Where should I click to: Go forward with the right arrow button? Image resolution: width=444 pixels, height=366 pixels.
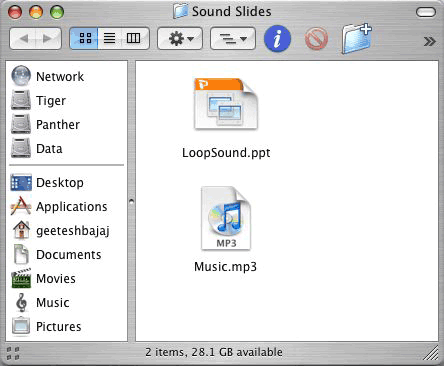pos(48,39)
